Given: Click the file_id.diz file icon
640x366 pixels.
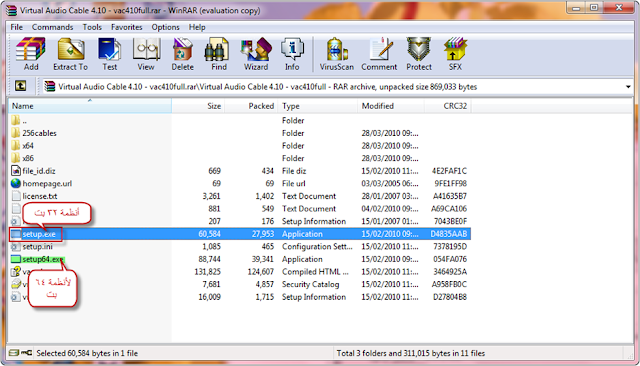Looking at the screenshot, I should tap(16, 171).
